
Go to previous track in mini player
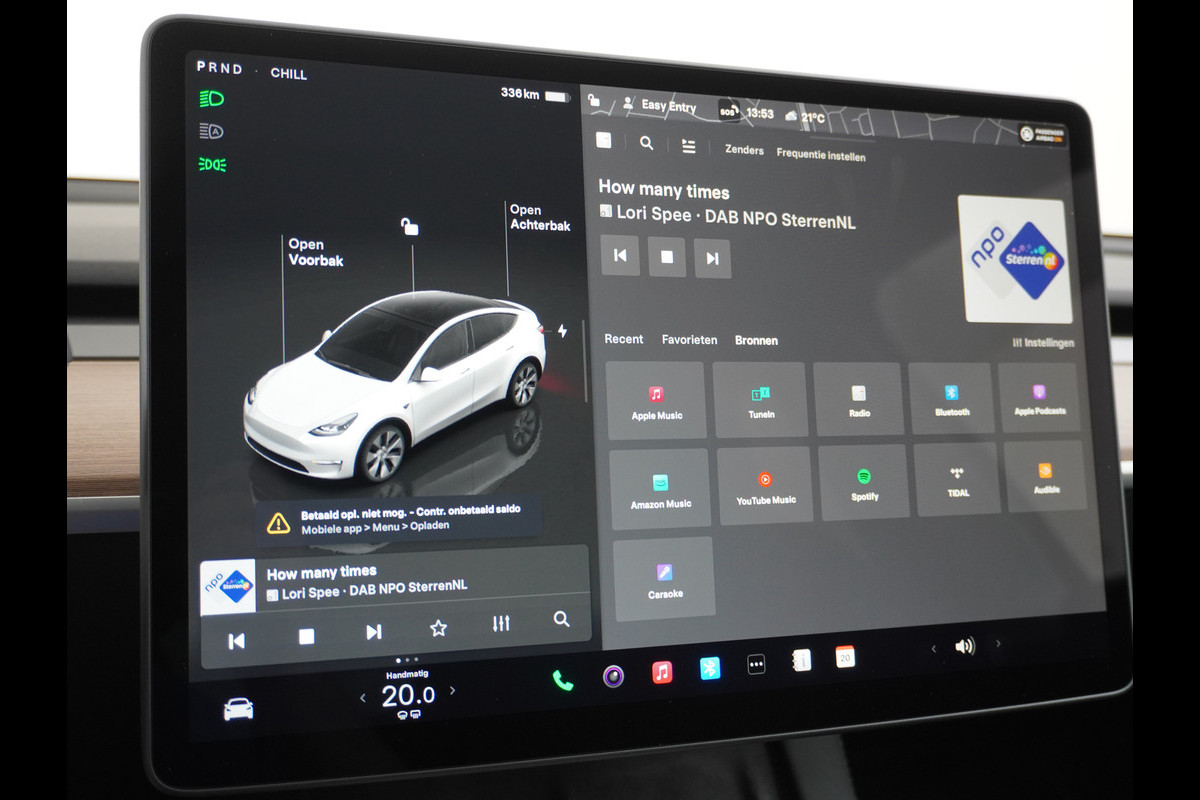pos(237,641)
